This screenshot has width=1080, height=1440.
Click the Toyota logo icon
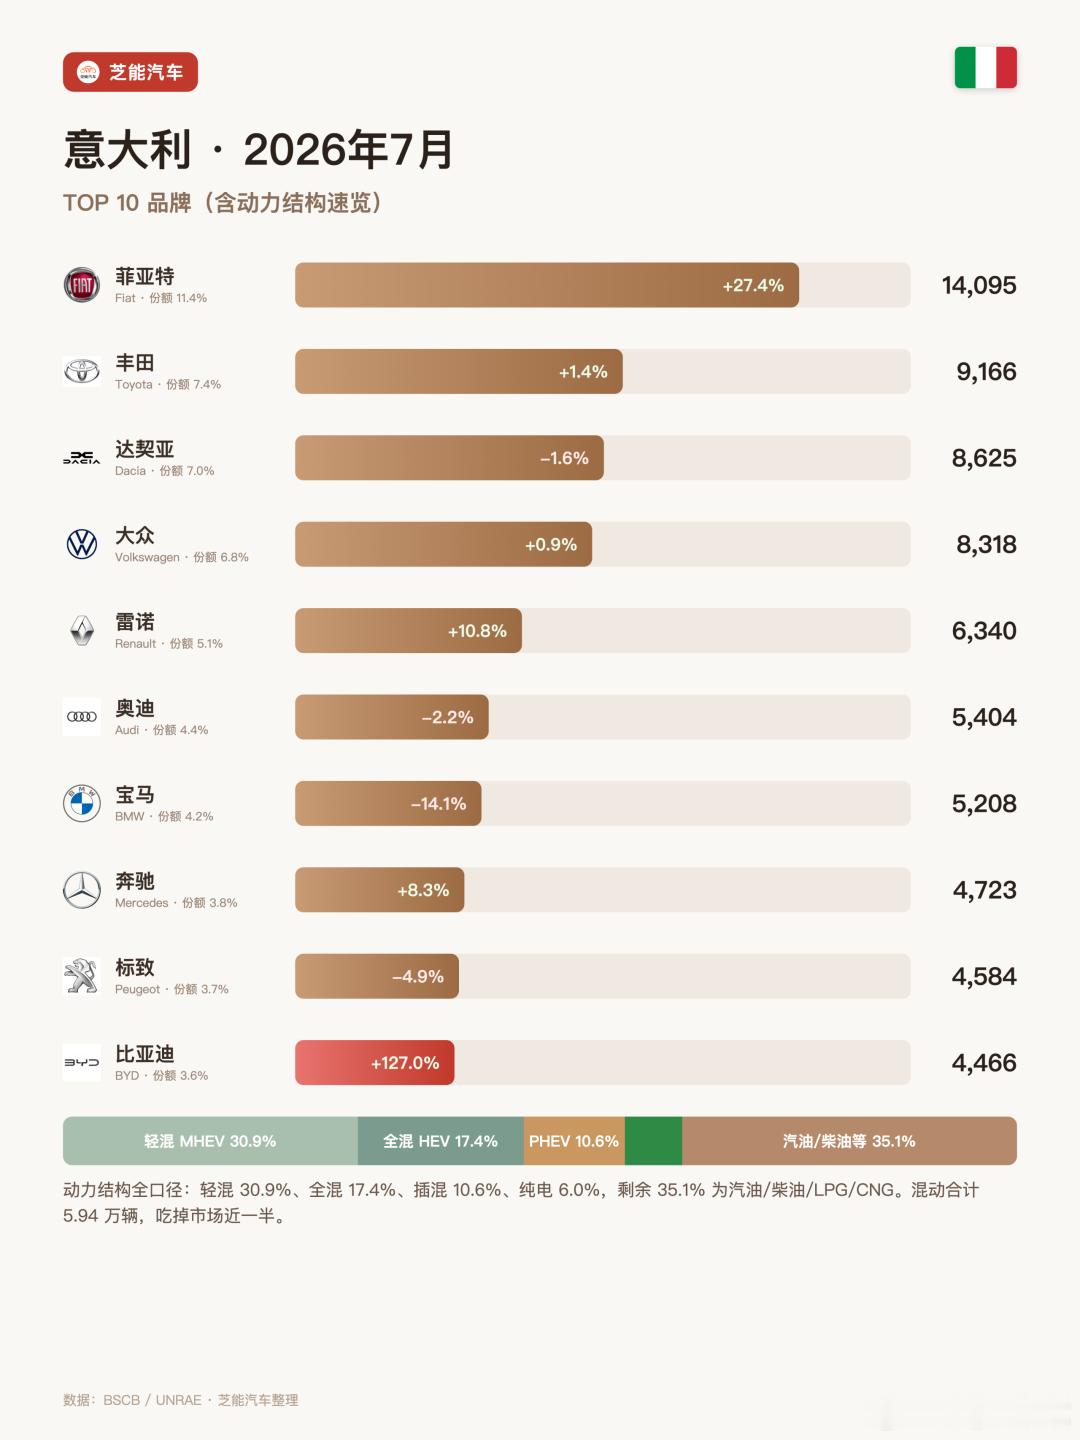click(82, 371)
